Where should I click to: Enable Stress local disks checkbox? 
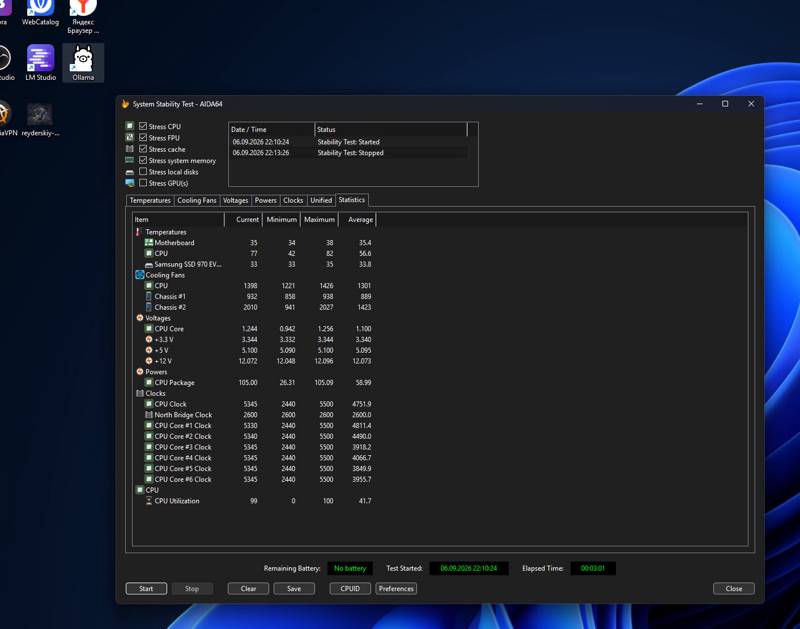point(143,171)
